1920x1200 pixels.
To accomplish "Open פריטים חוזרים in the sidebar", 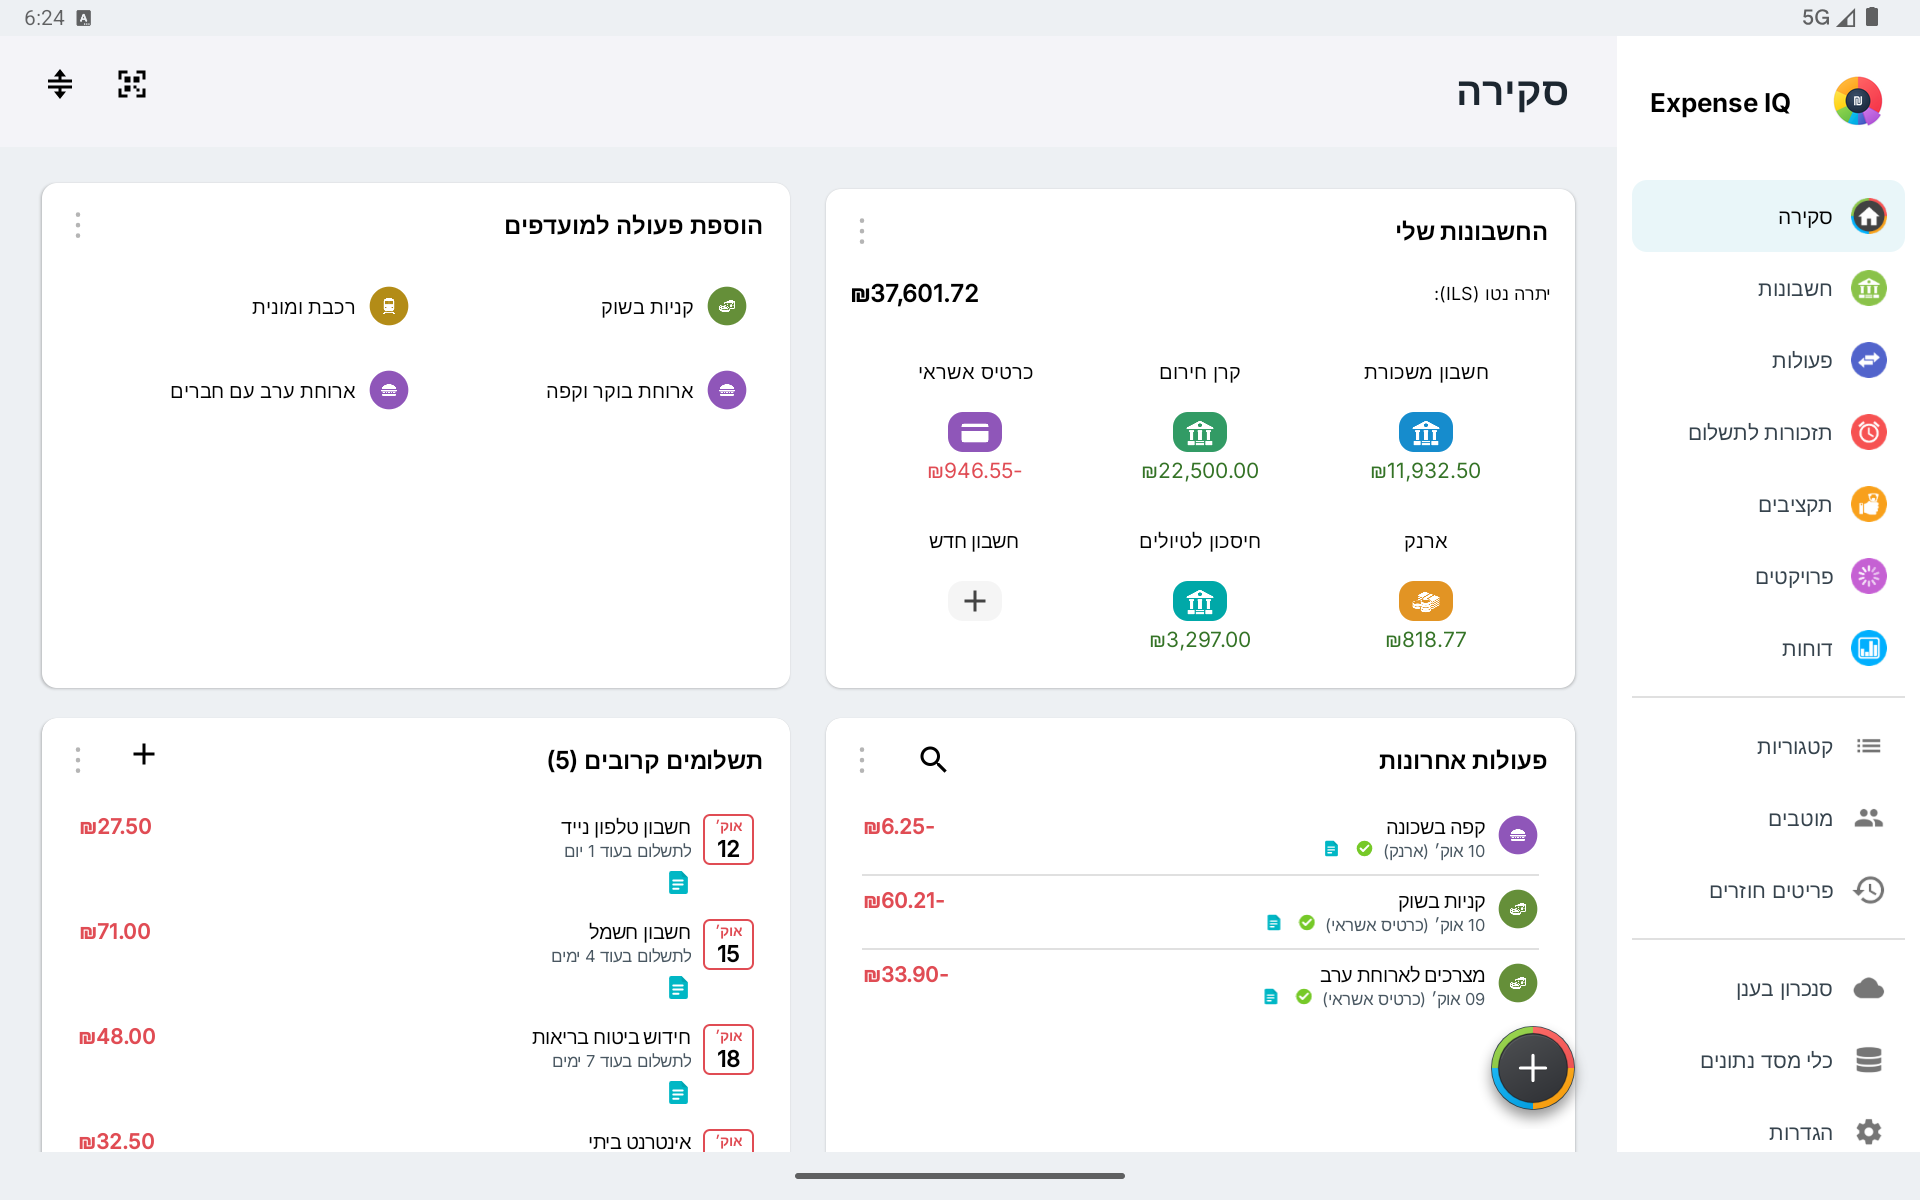I will [1768, 890].
